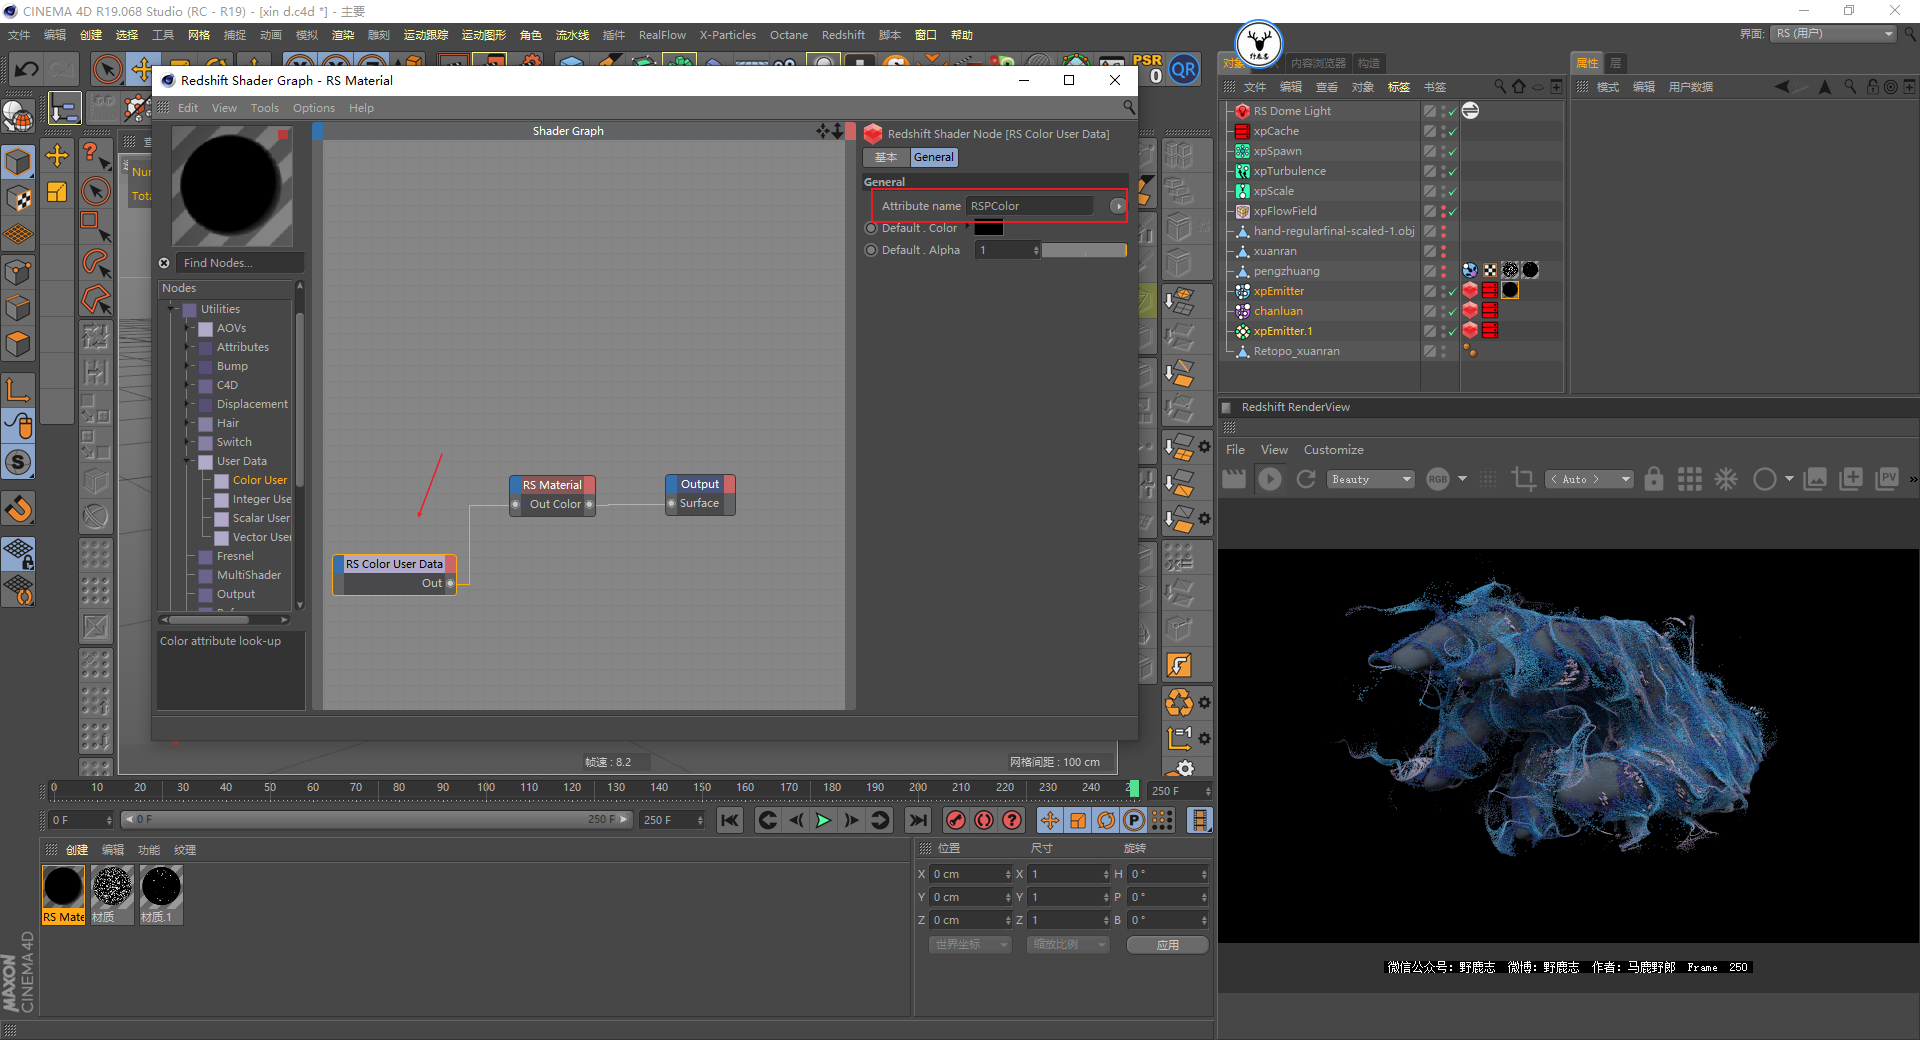Image resolution: width=1920 pixels, height=1040 pixels.
Task: Select the RenderView crop region tool
Action: click(x=1523, y=479)
